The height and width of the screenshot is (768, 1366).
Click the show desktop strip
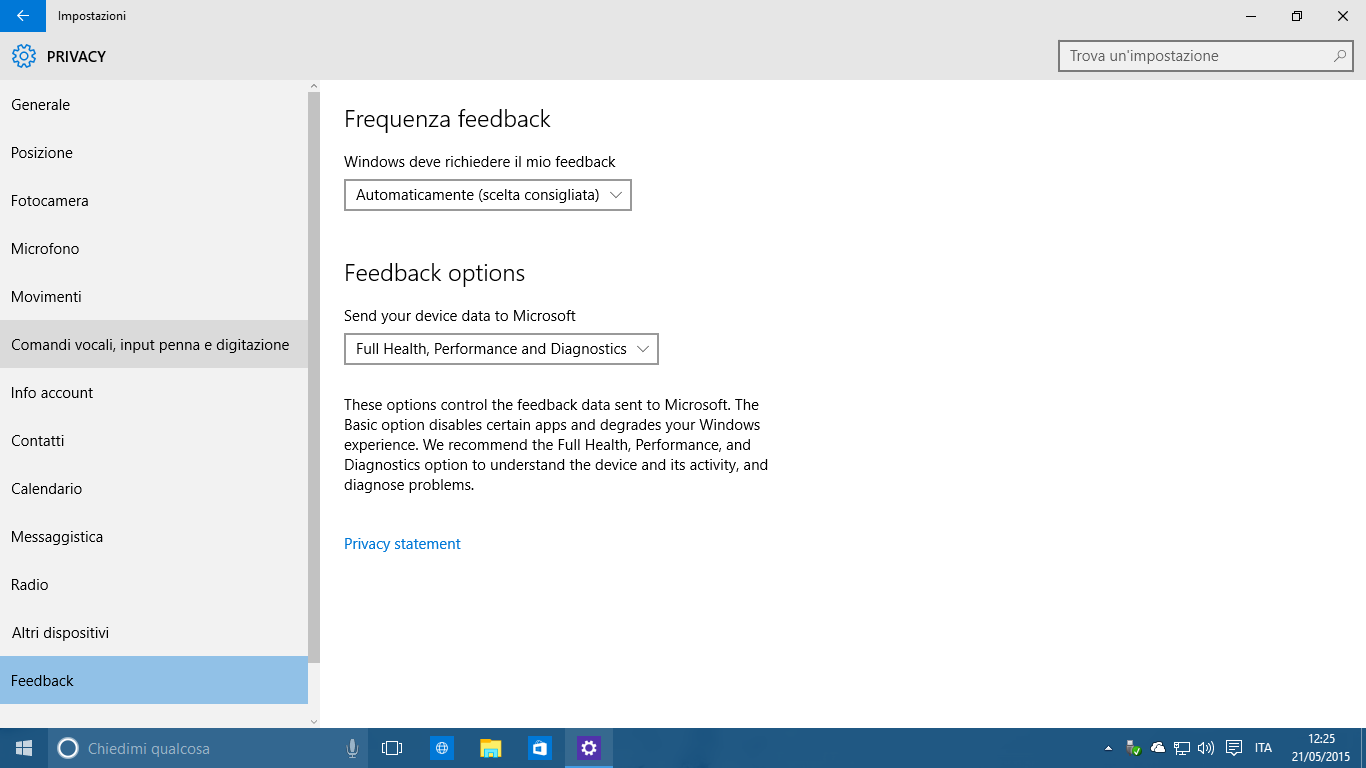1363,748
